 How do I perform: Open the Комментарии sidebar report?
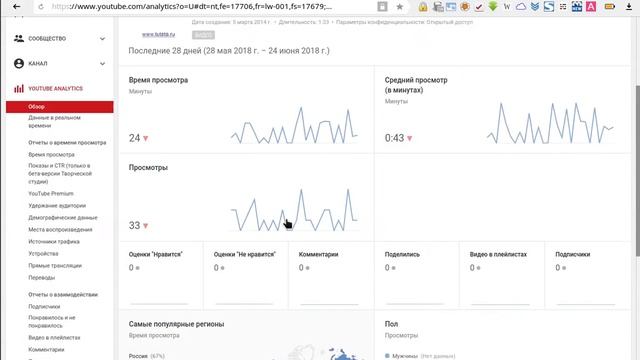(x=47, y=349)
